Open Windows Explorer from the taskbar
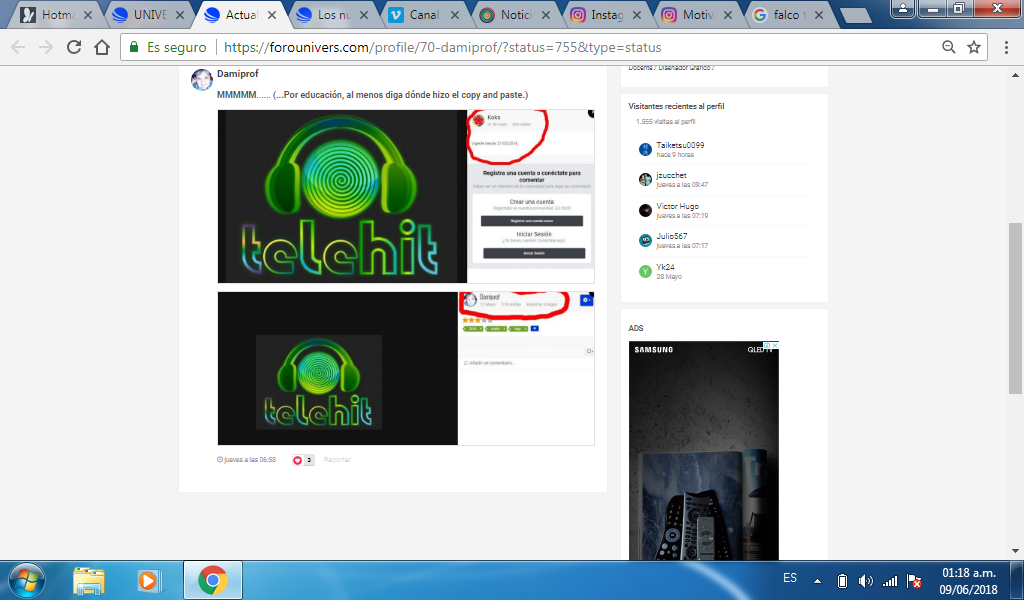The height and width of the screenshot is (600, 1024). point(89,580)
